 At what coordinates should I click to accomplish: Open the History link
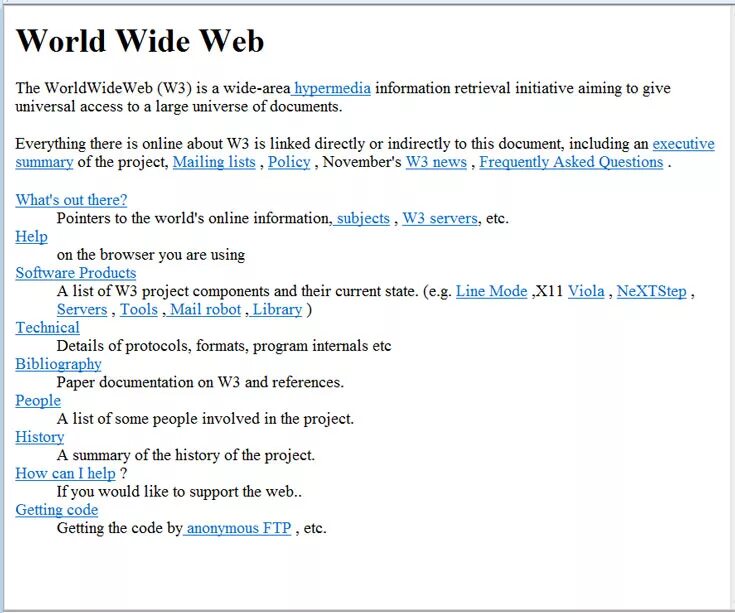(x=40, y=437)
